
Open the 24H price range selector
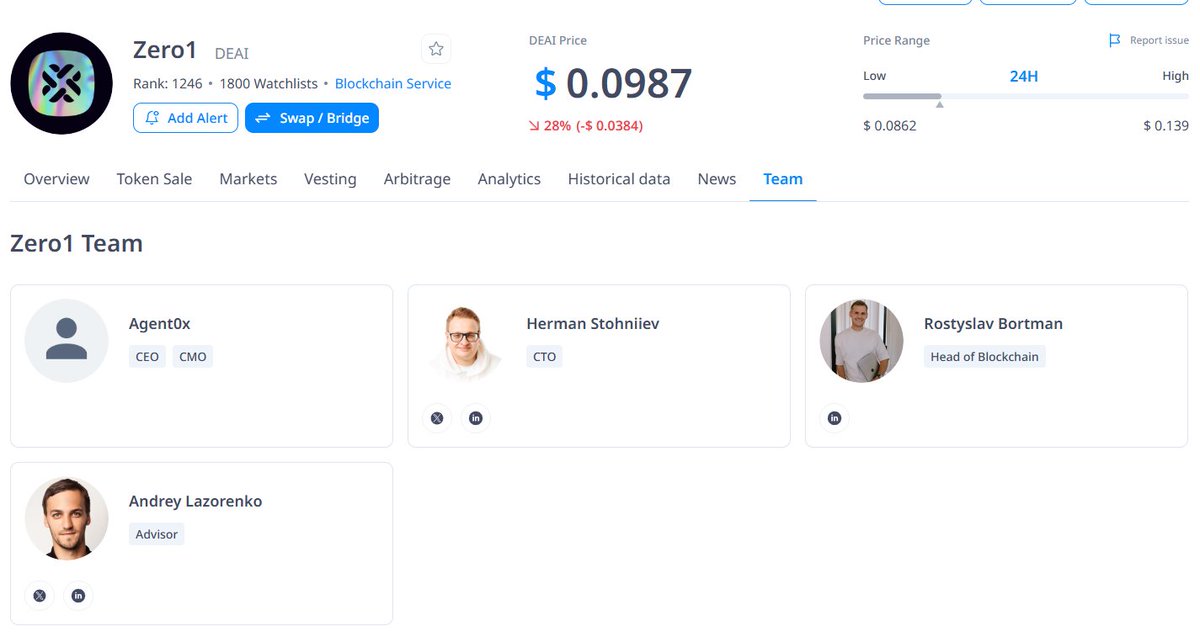click(1024, 76)
